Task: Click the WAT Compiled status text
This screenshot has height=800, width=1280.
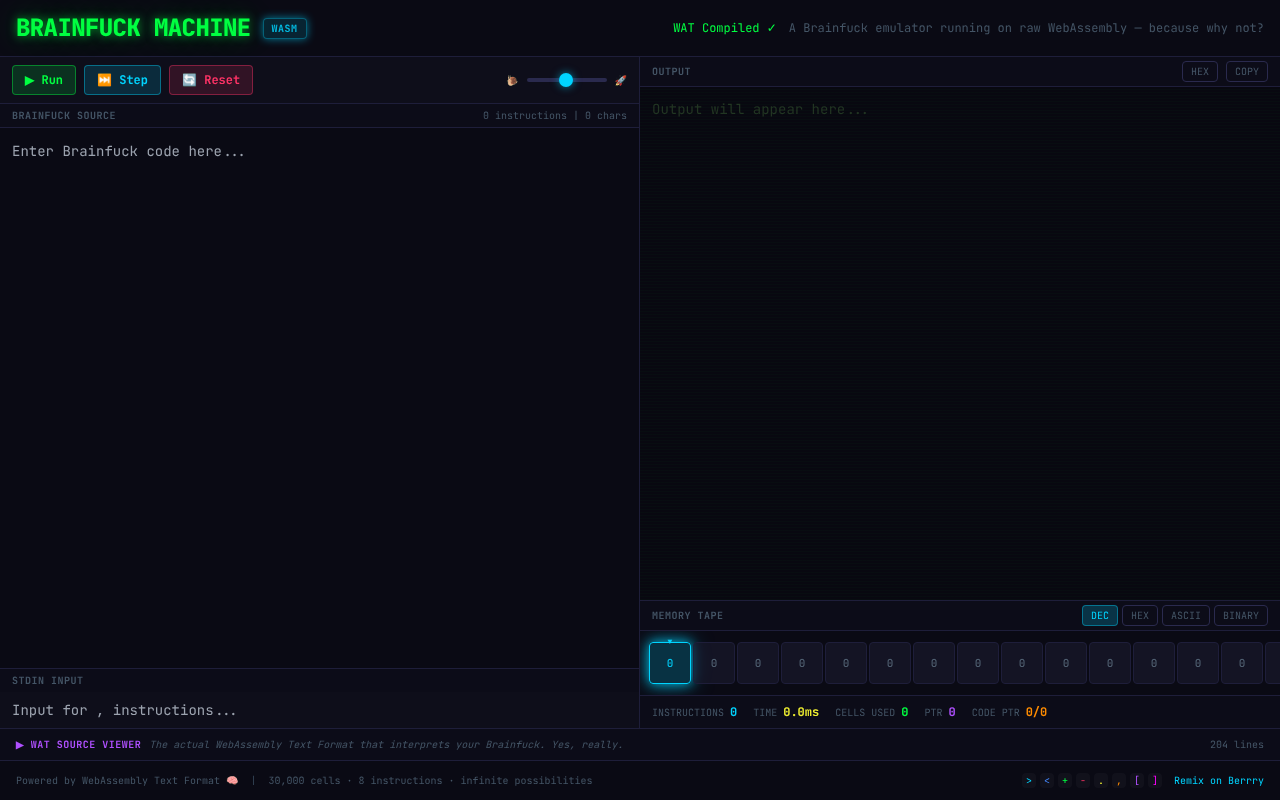Action: point(724,28)
